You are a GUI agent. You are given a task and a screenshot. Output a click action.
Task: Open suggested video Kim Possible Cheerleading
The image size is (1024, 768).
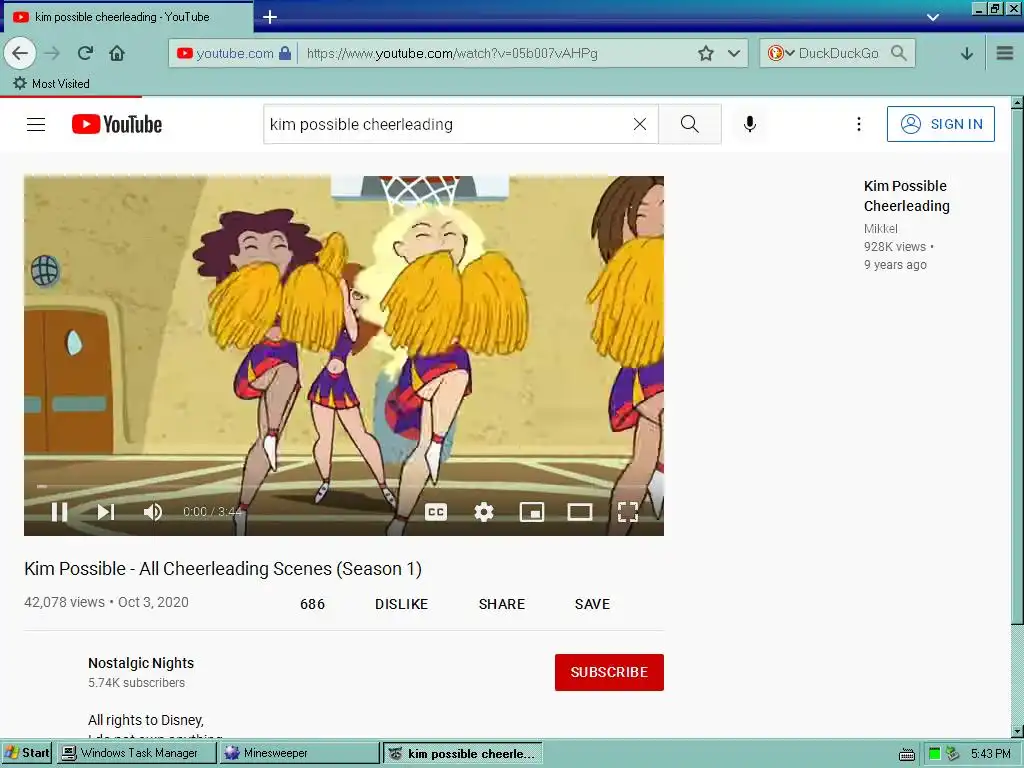click(906, 196)
